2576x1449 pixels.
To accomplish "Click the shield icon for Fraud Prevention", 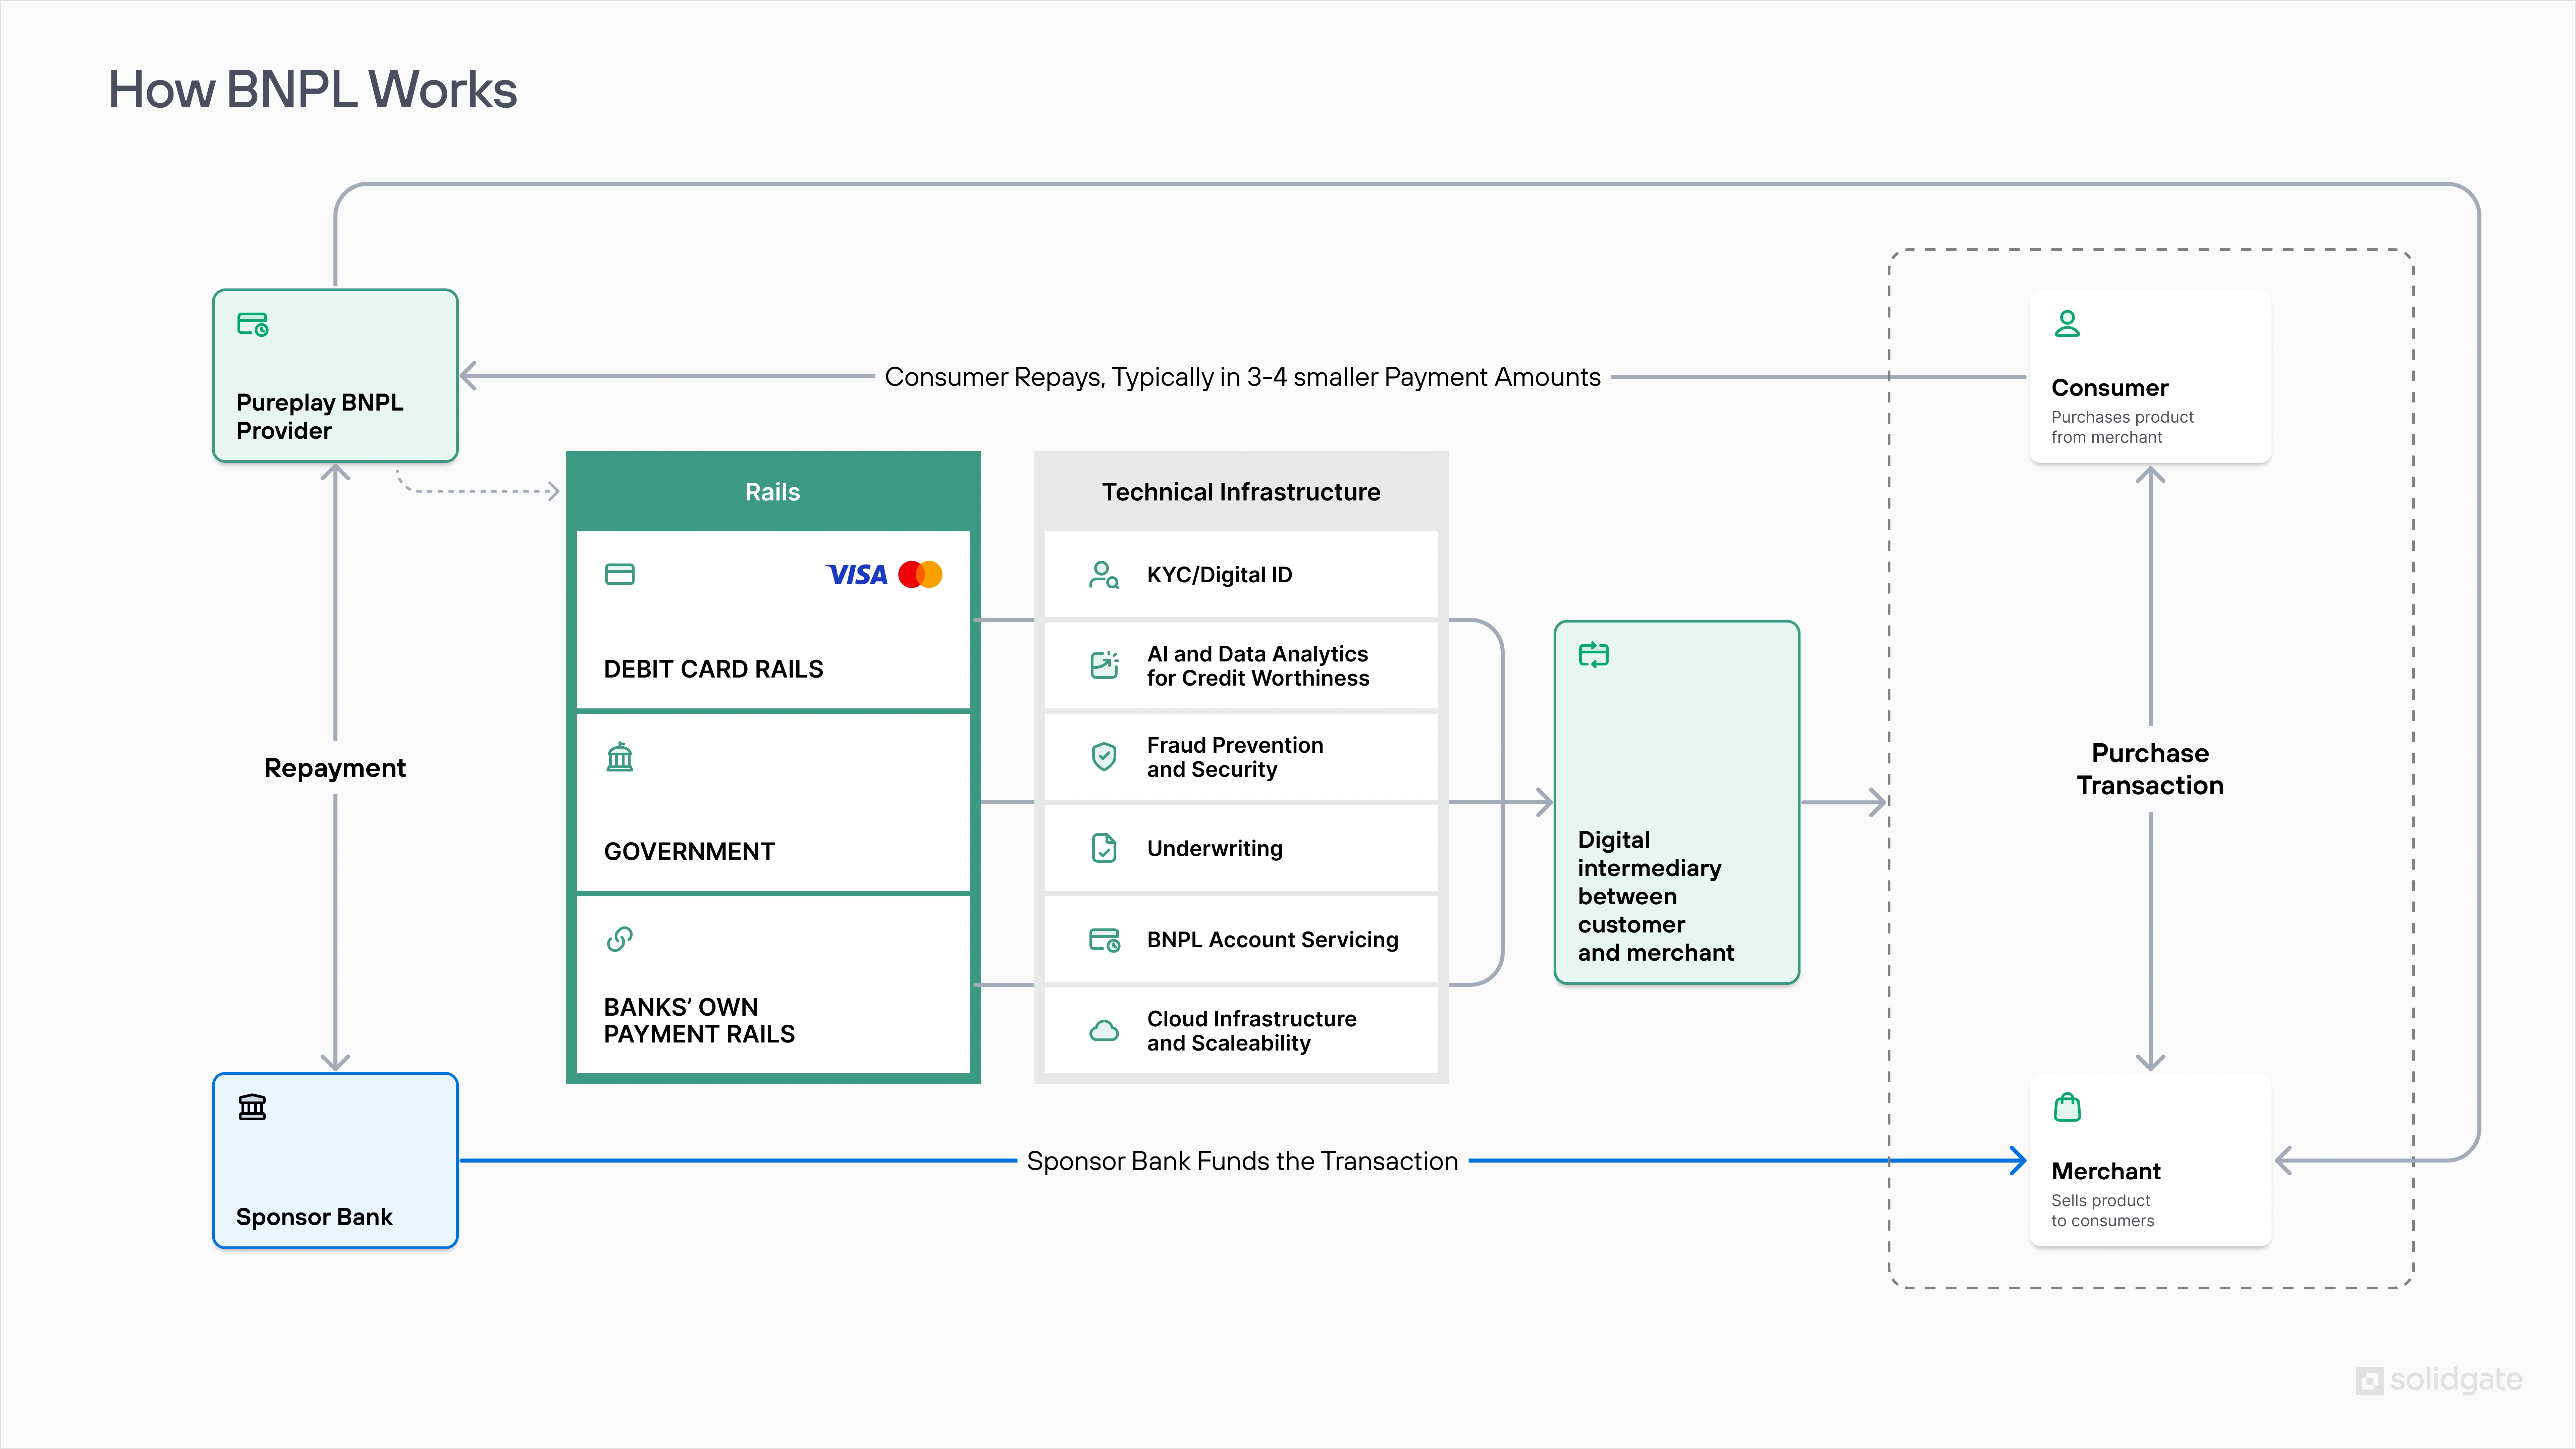I will [x=1104, y=757].
